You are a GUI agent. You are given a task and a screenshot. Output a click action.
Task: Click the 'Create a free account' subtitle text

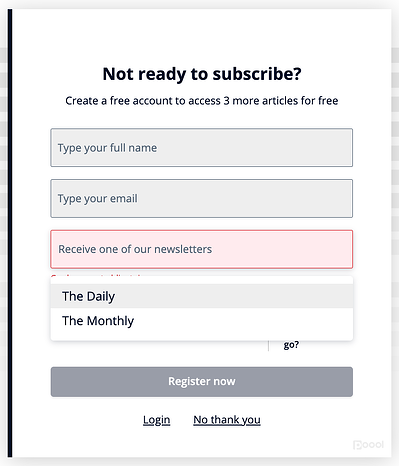coord(202,100)
